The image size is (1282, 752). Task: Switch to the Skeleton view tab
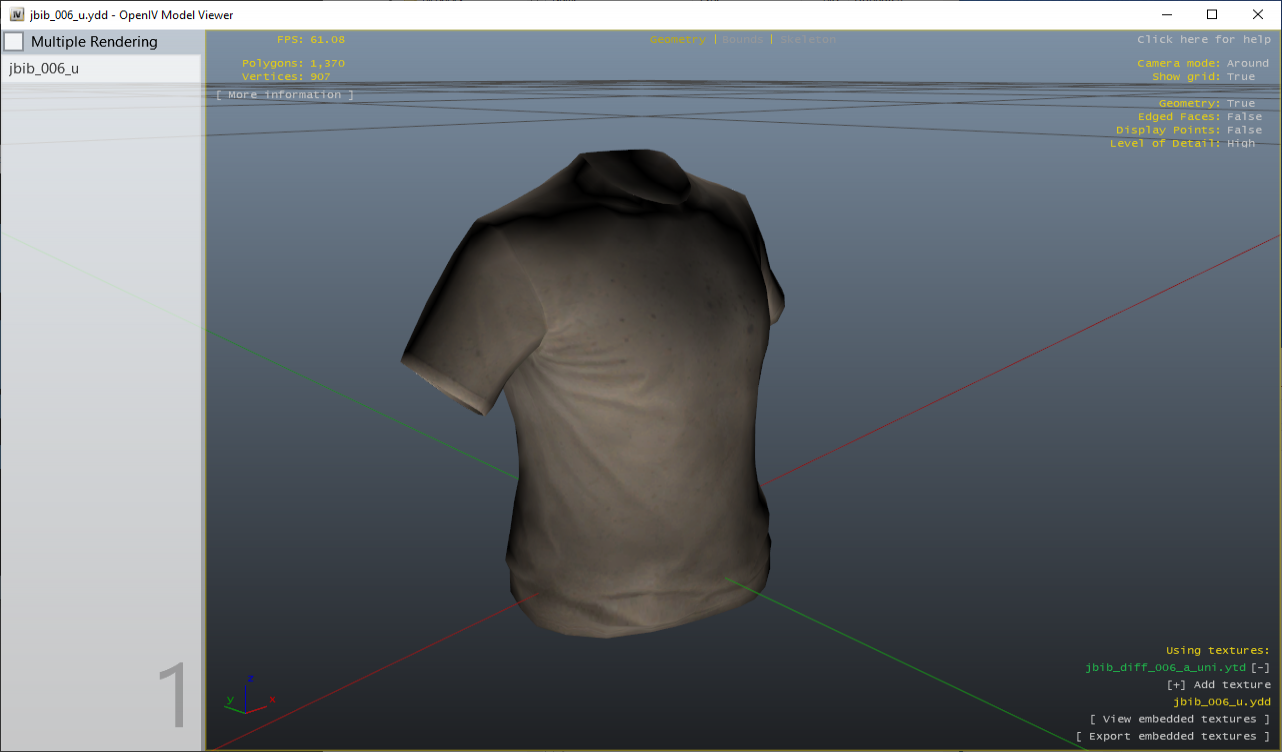pyautogui.click(x=807, y=39)
